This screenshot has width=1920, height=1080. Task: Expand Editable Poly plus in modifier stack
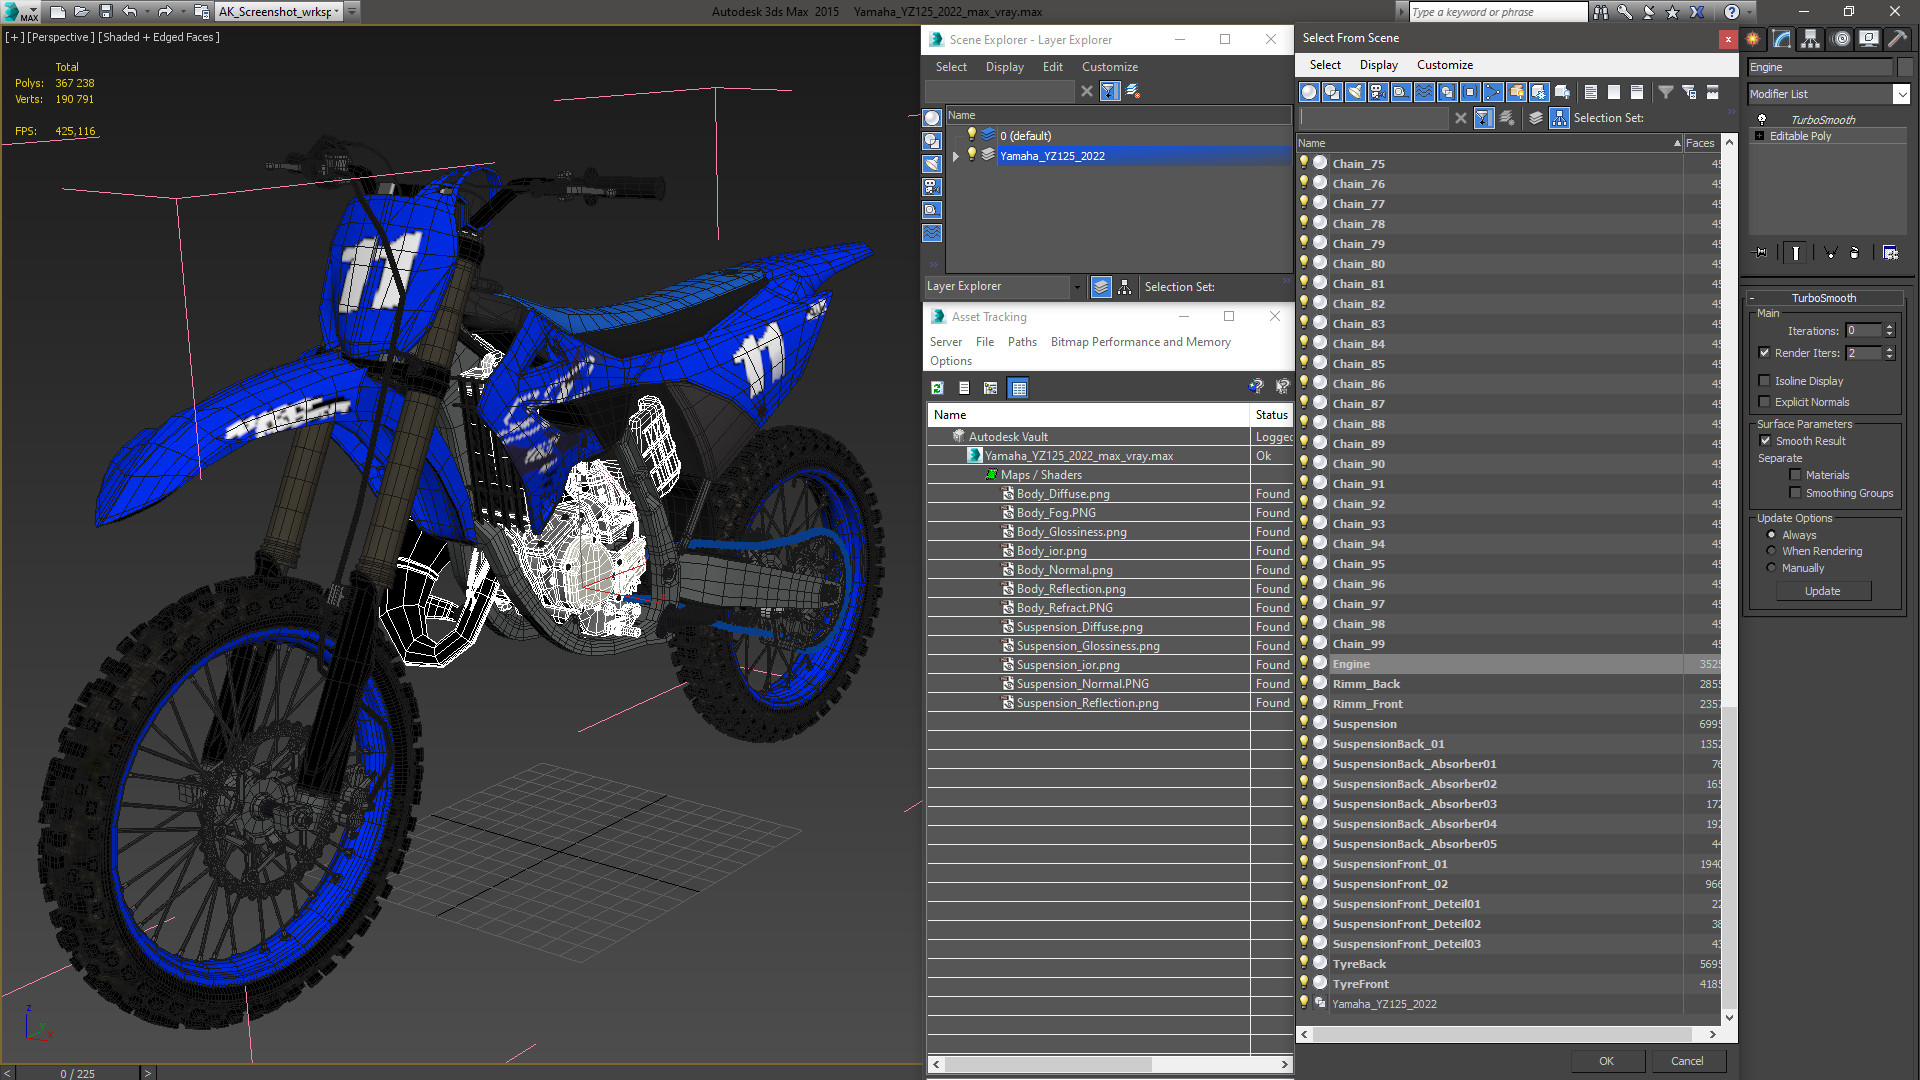1759,136
